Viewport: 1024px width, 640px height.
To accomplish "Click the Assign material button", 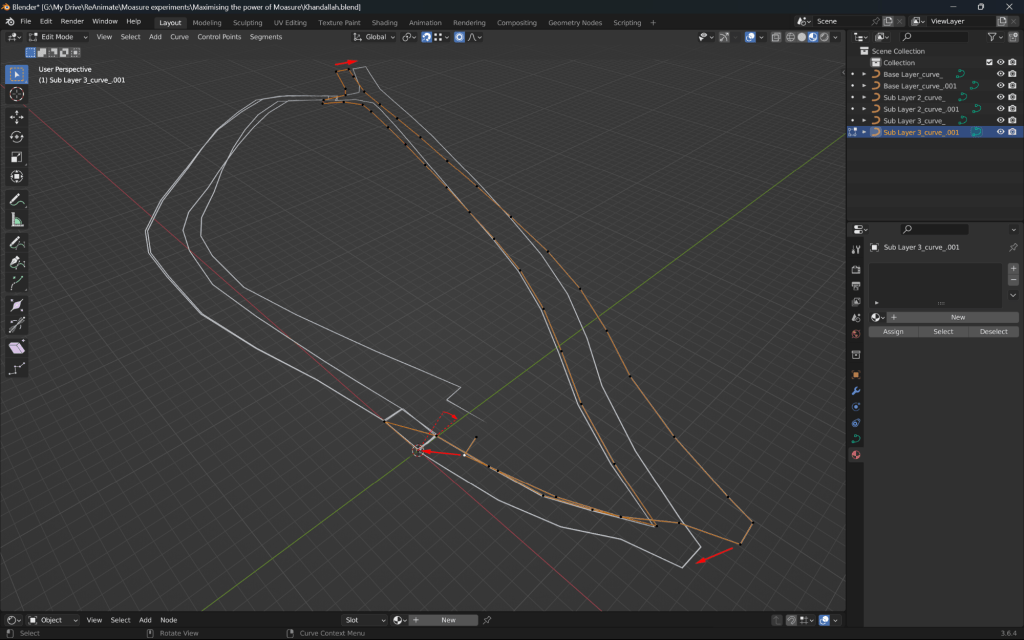I will click(893, 331).
